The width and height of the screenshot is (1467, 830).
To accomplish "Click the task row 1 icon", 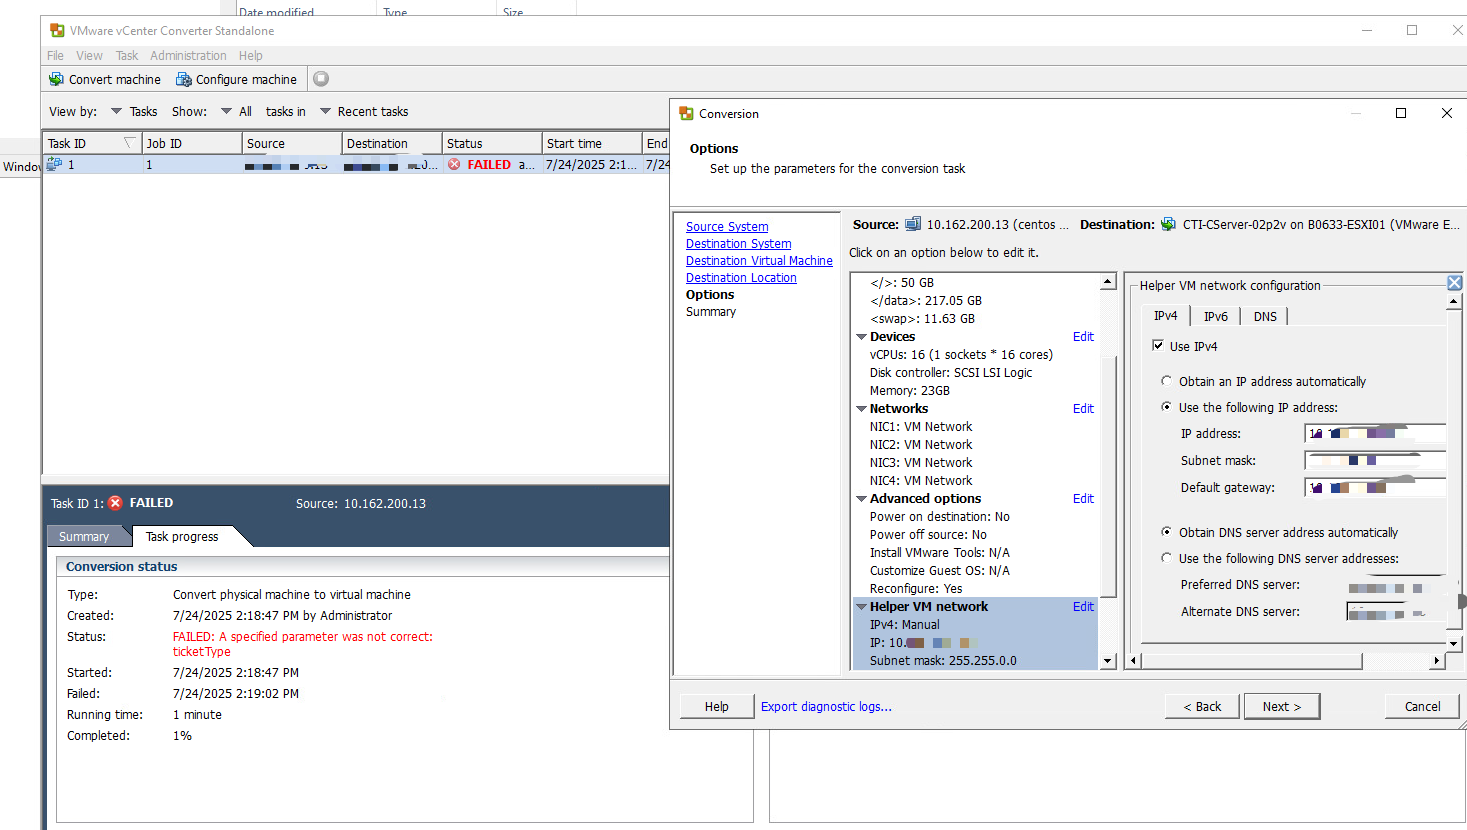I will (x=54, y=164).
